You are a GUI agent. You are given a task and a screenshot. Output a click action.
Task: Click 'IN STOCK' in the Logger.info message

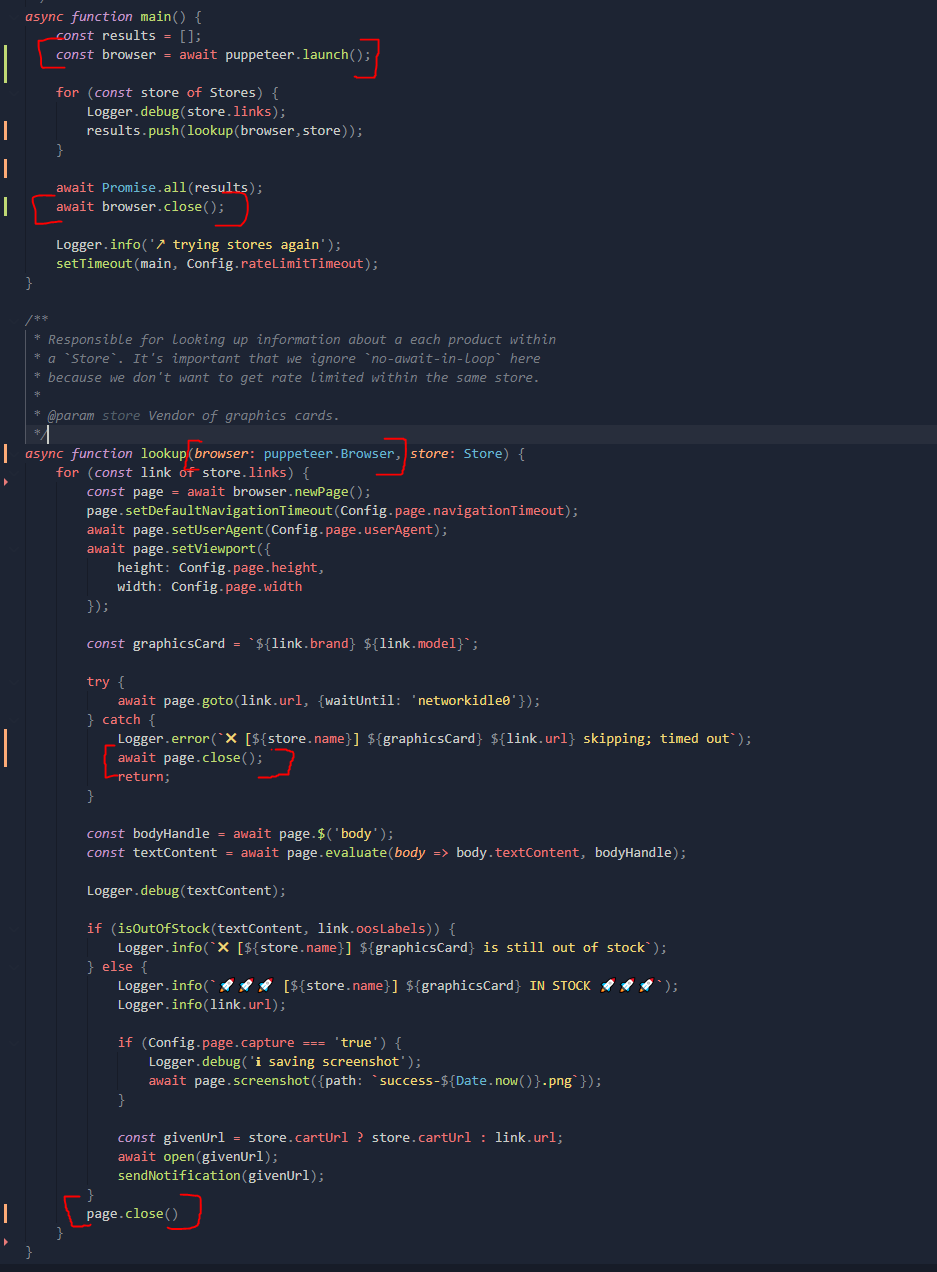click(560, 985)
